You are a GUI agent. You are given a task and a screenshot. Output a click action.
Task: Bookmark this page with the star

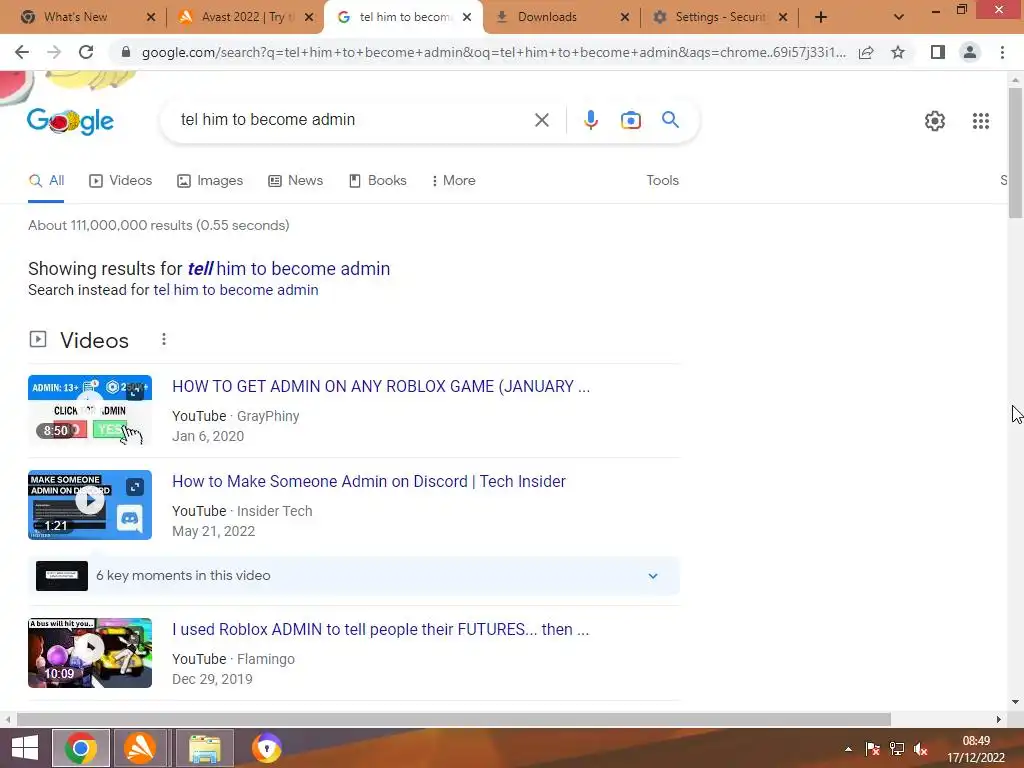point(898,52)
